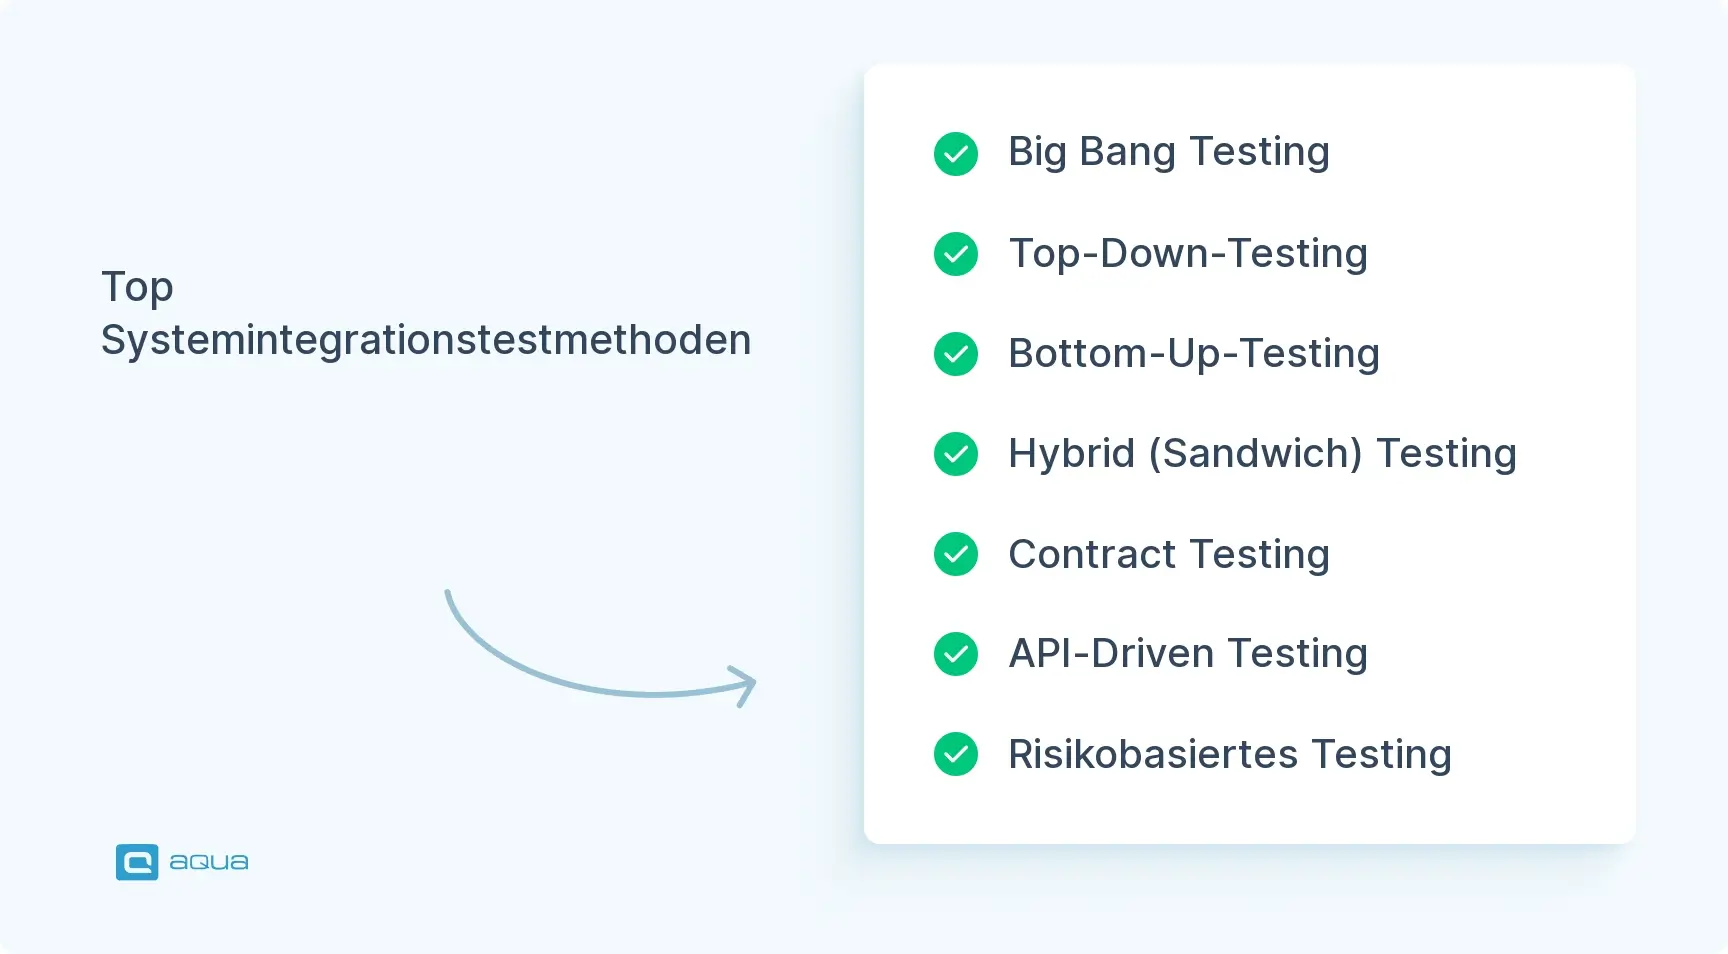Viewport: 1728px width, 954px height.
Task: Select the Bottom-Up-Testing list entry
Action: pos(1193,353)
